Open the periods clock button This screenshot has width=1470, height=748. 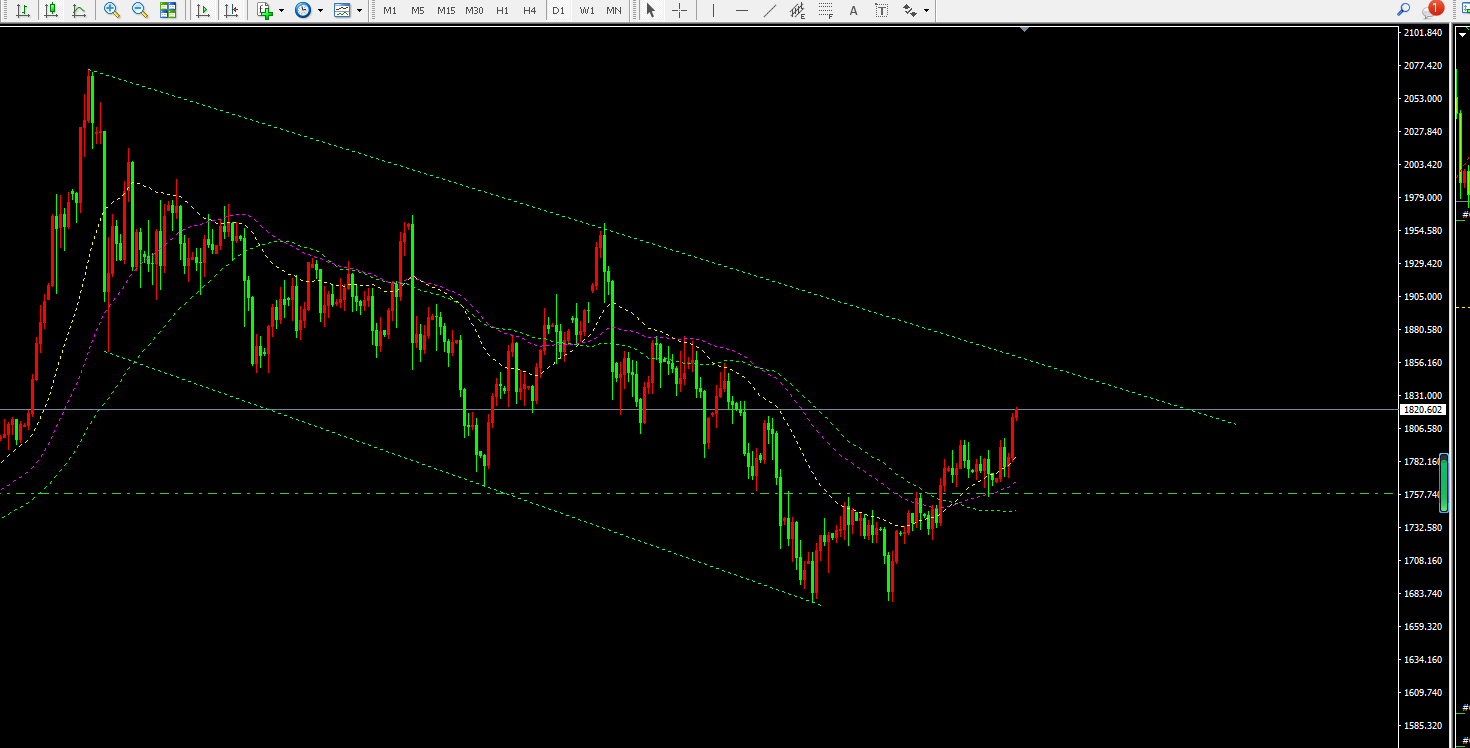tap(303, 10)
